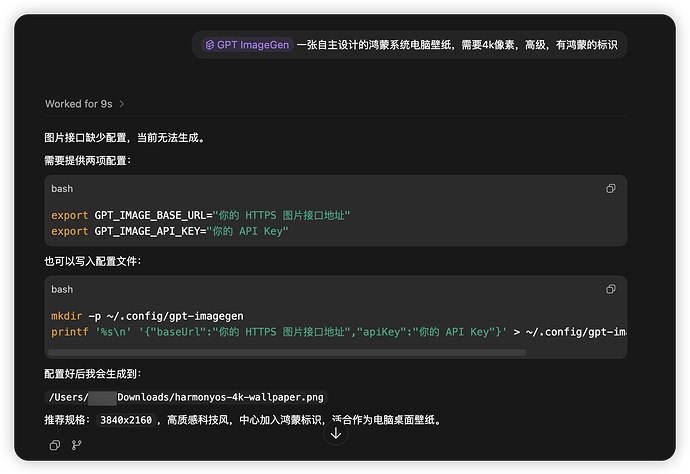Copy the whole response message
The image size is (690, 474).
[55, 445]
